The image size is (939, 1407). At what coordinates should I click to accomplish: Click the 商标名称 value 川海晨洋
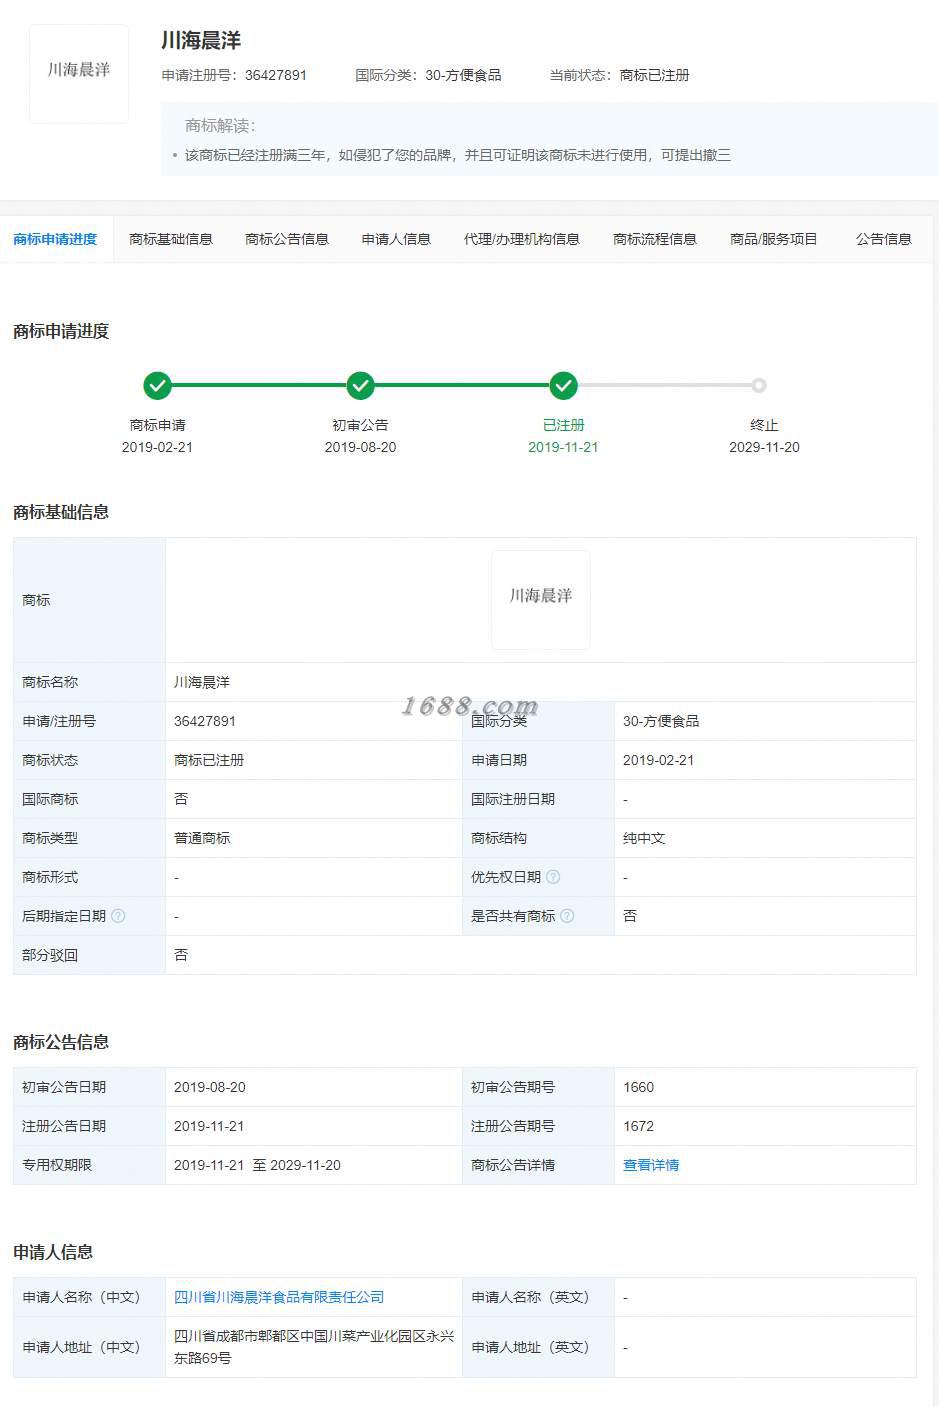tap(202, 682)
